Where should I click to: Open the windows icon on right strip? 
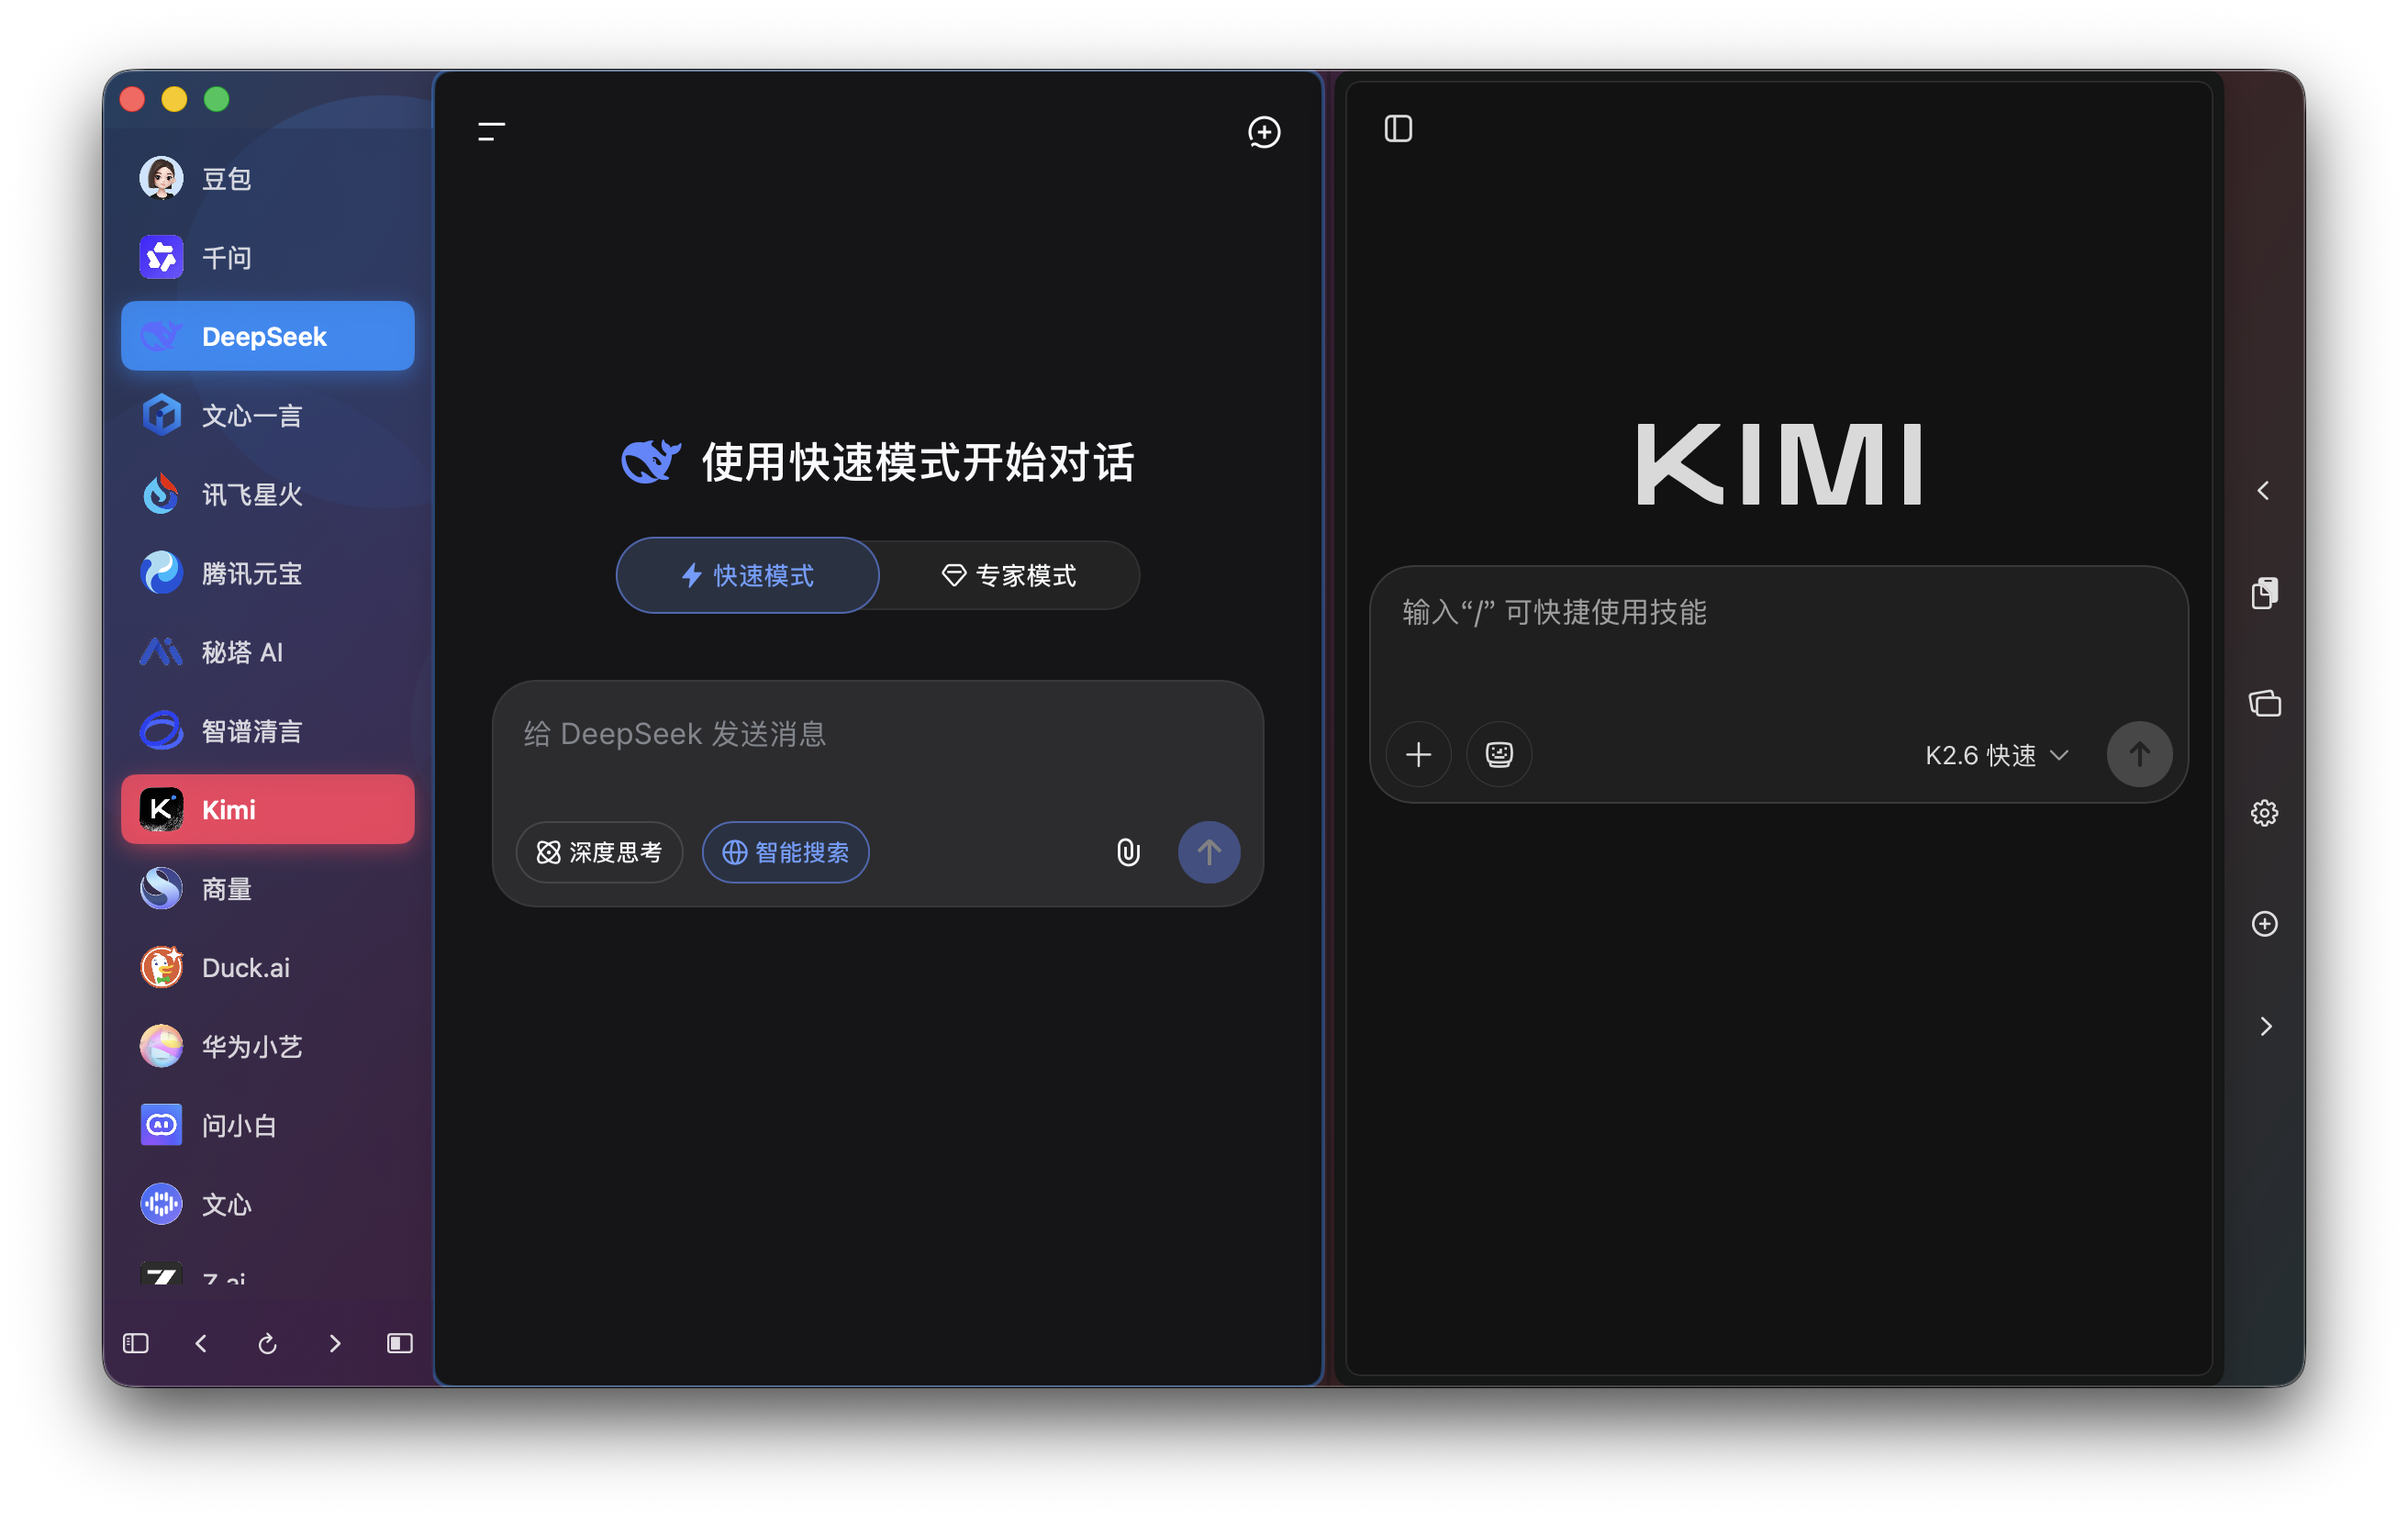pos(2265,703)
